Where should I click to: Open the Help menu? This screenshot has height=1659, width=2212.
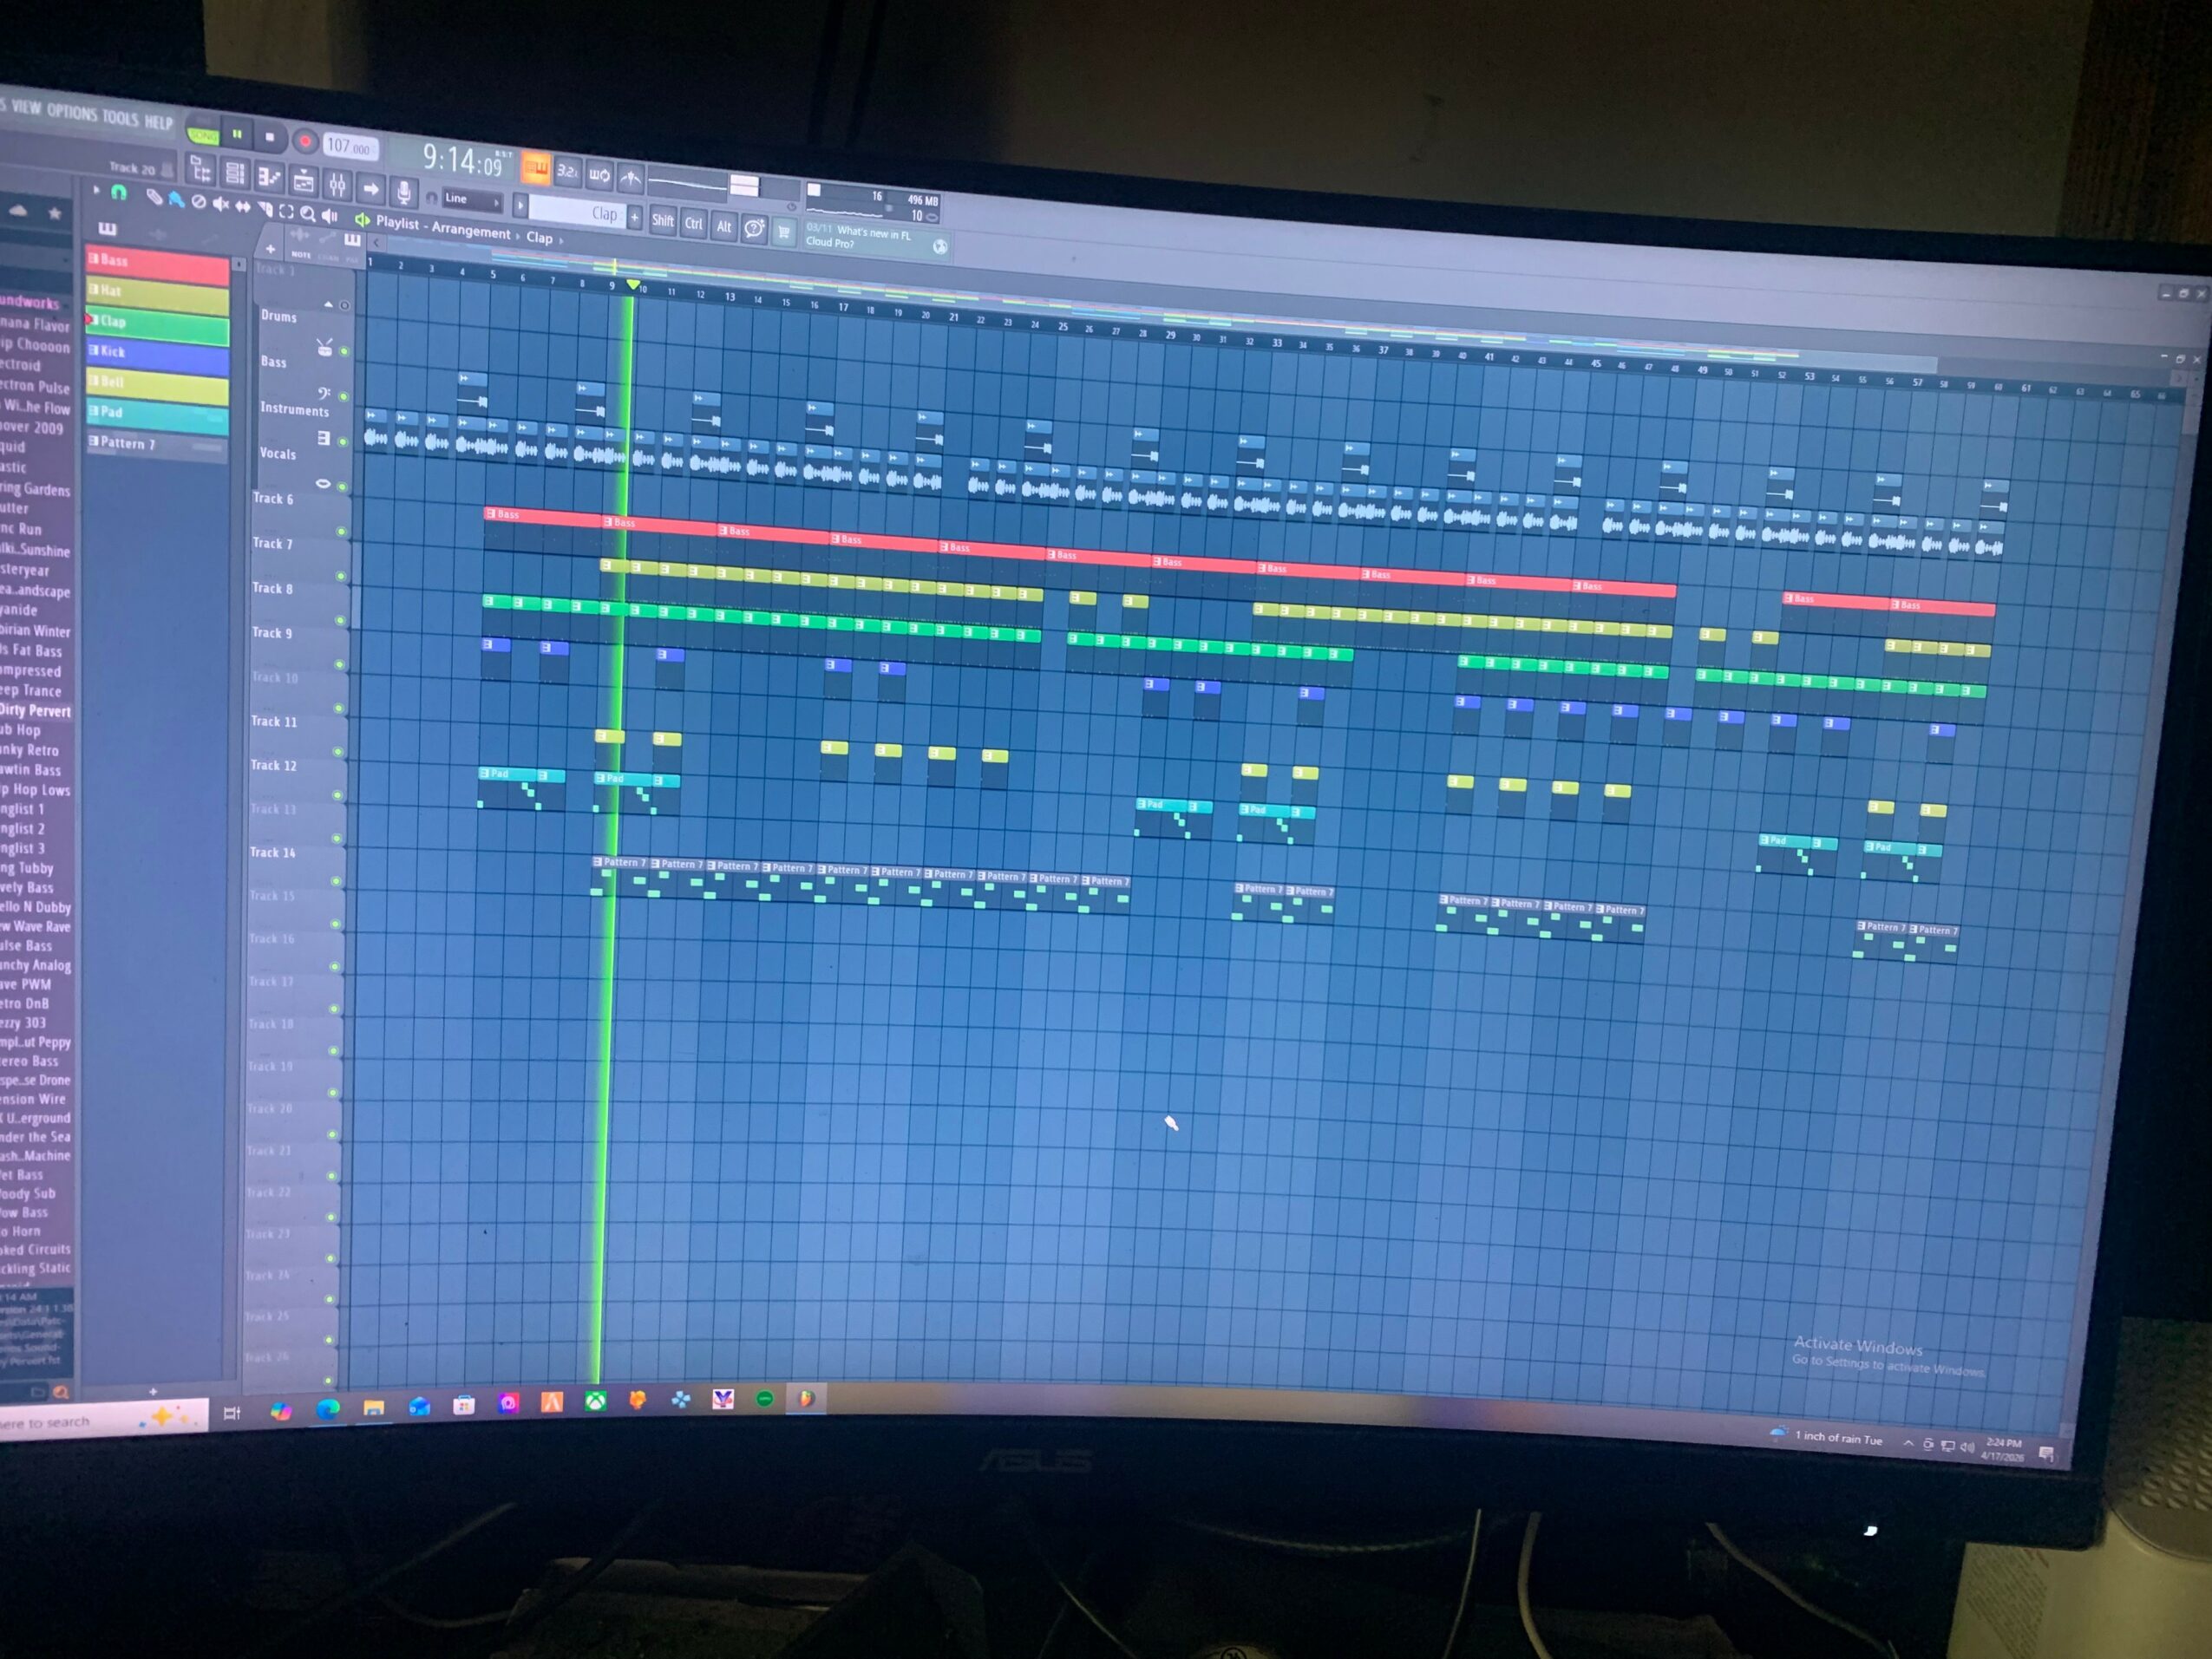(158, 122)
